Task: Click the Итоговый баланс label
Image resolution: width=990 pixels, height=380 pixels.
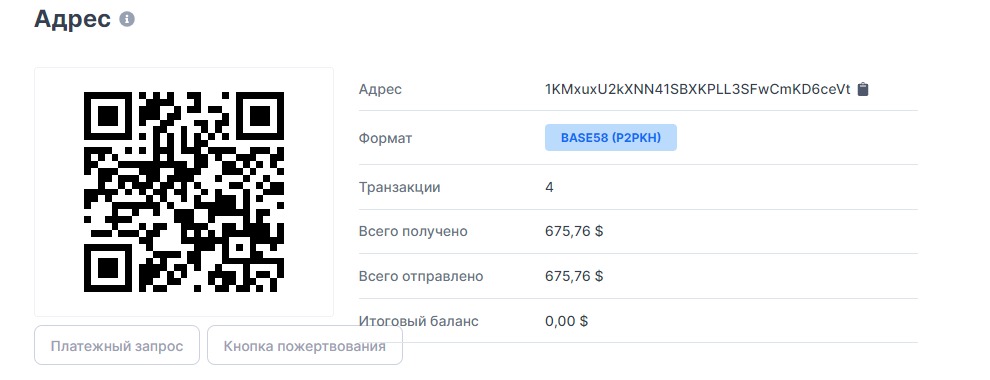Action: pyautogui.click(x=419, y=321)
